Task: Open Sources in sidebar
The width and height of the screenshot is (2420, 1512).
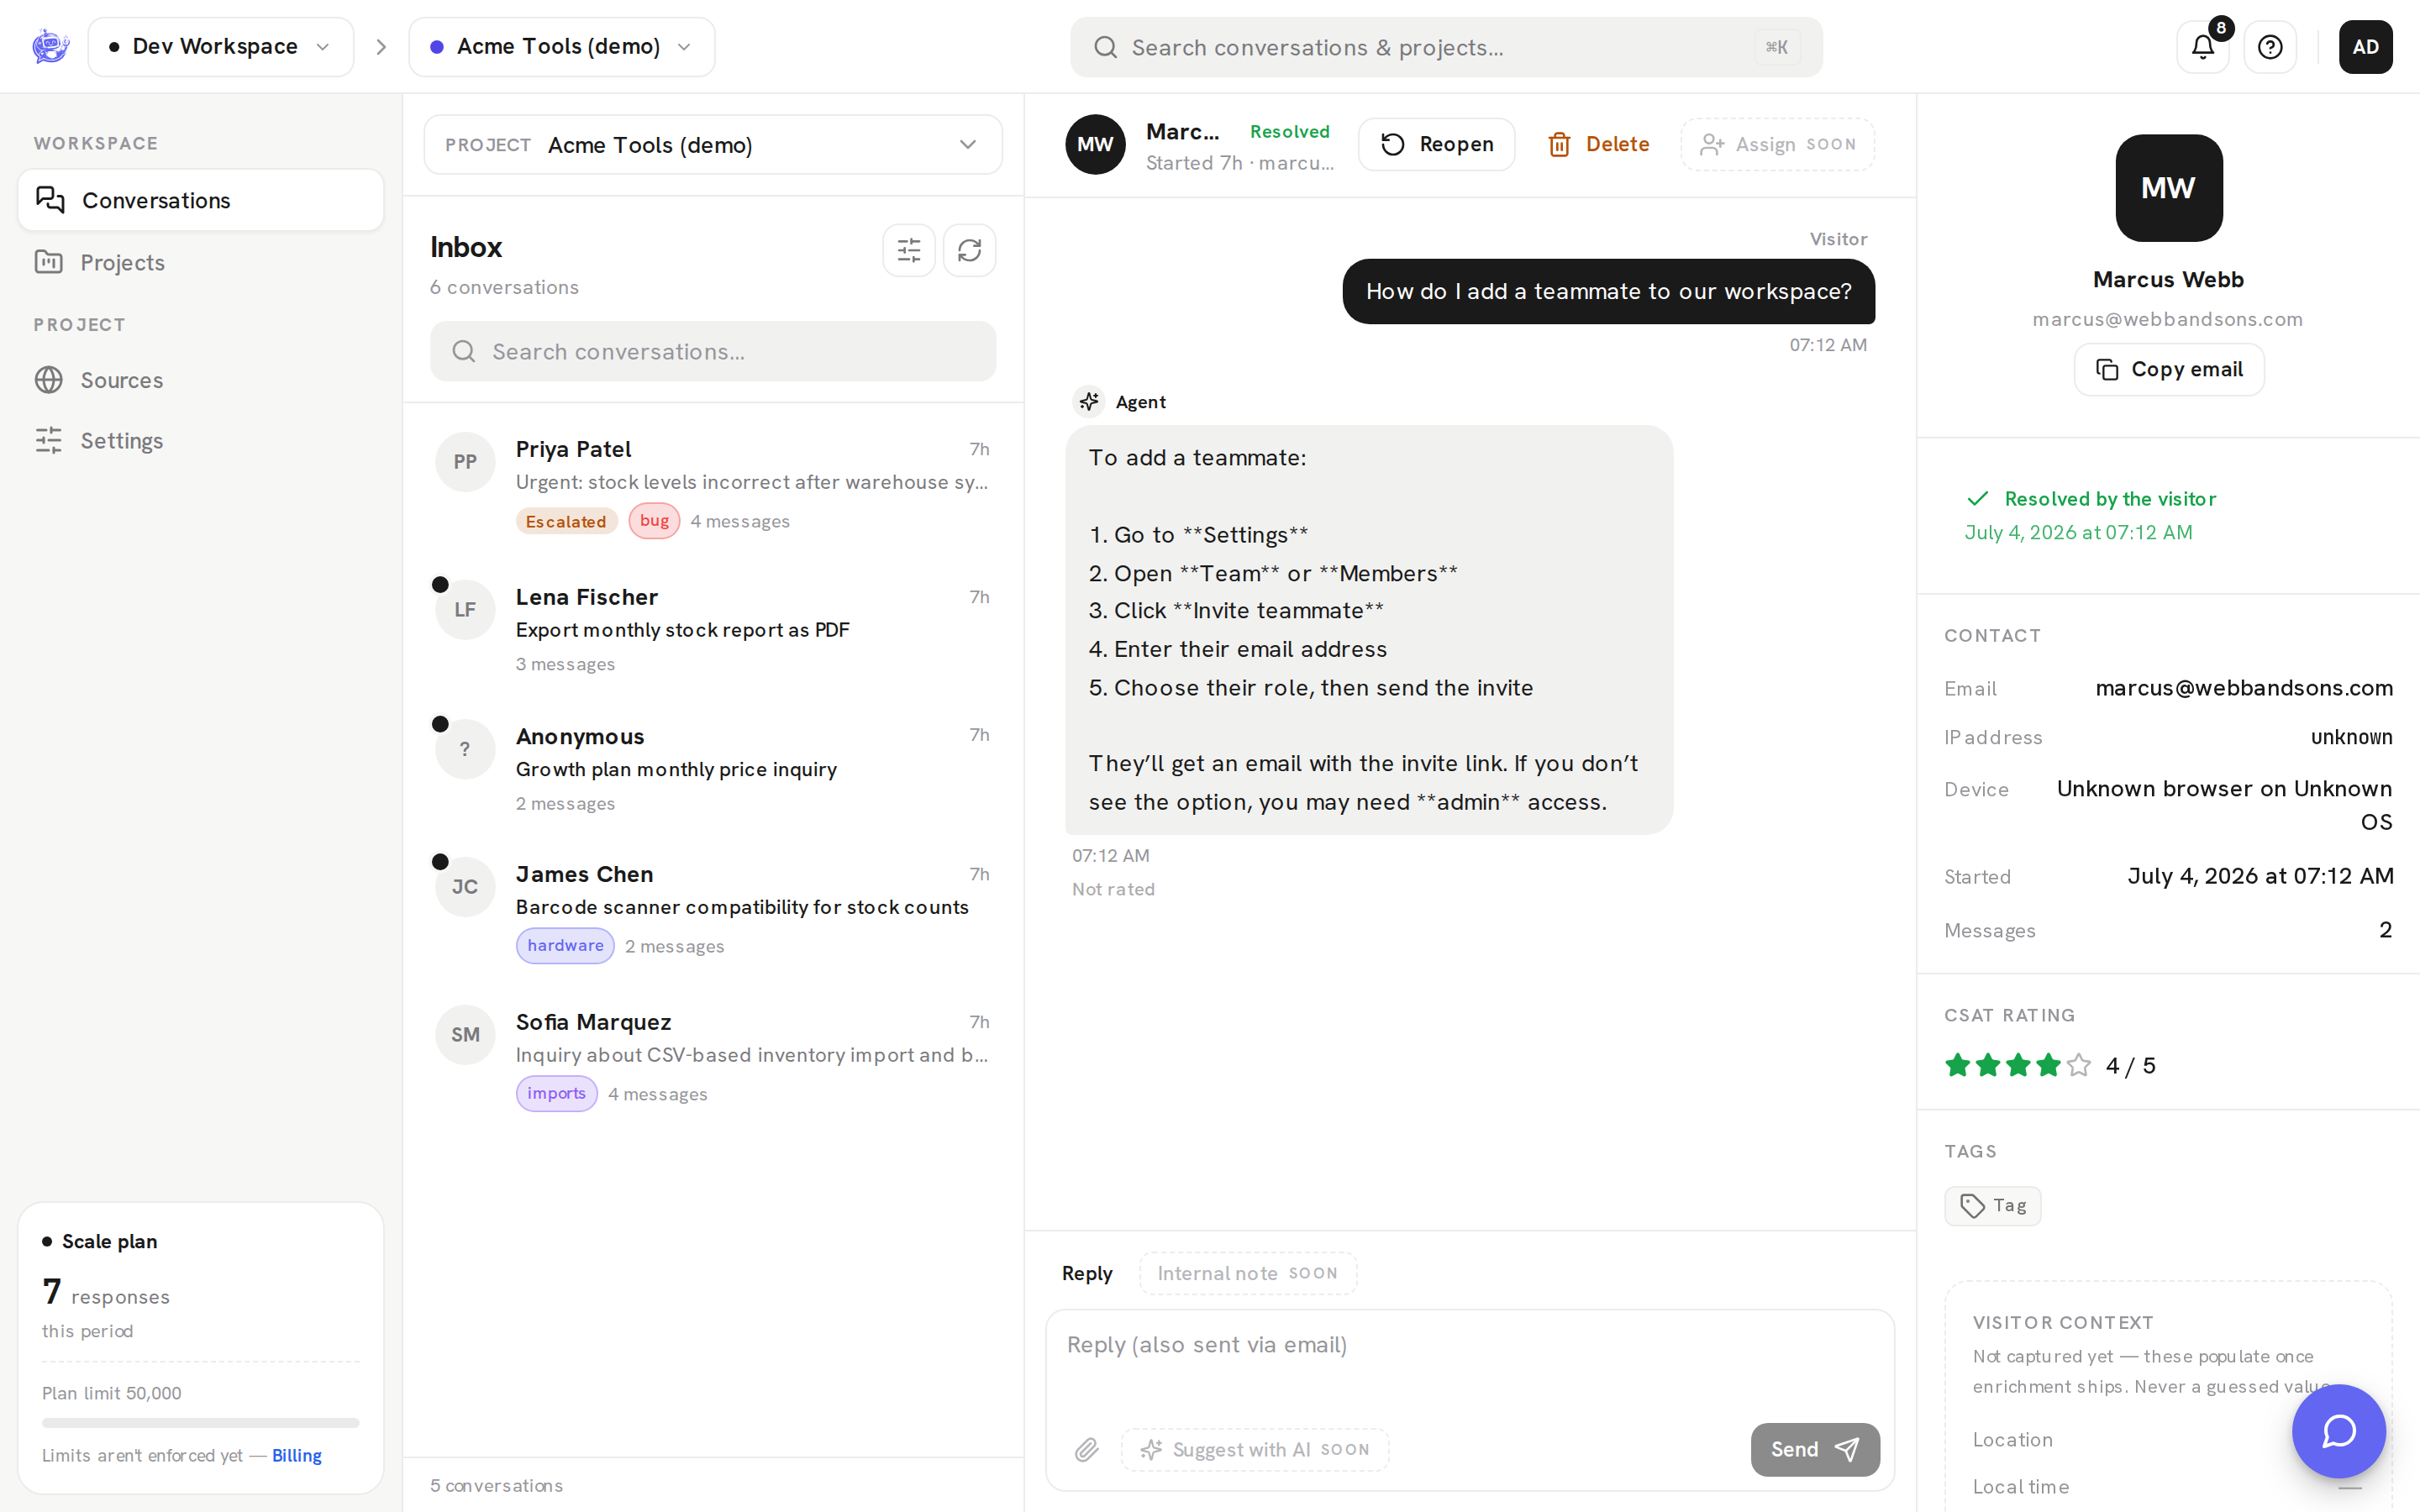Action: tap(201, 380)
